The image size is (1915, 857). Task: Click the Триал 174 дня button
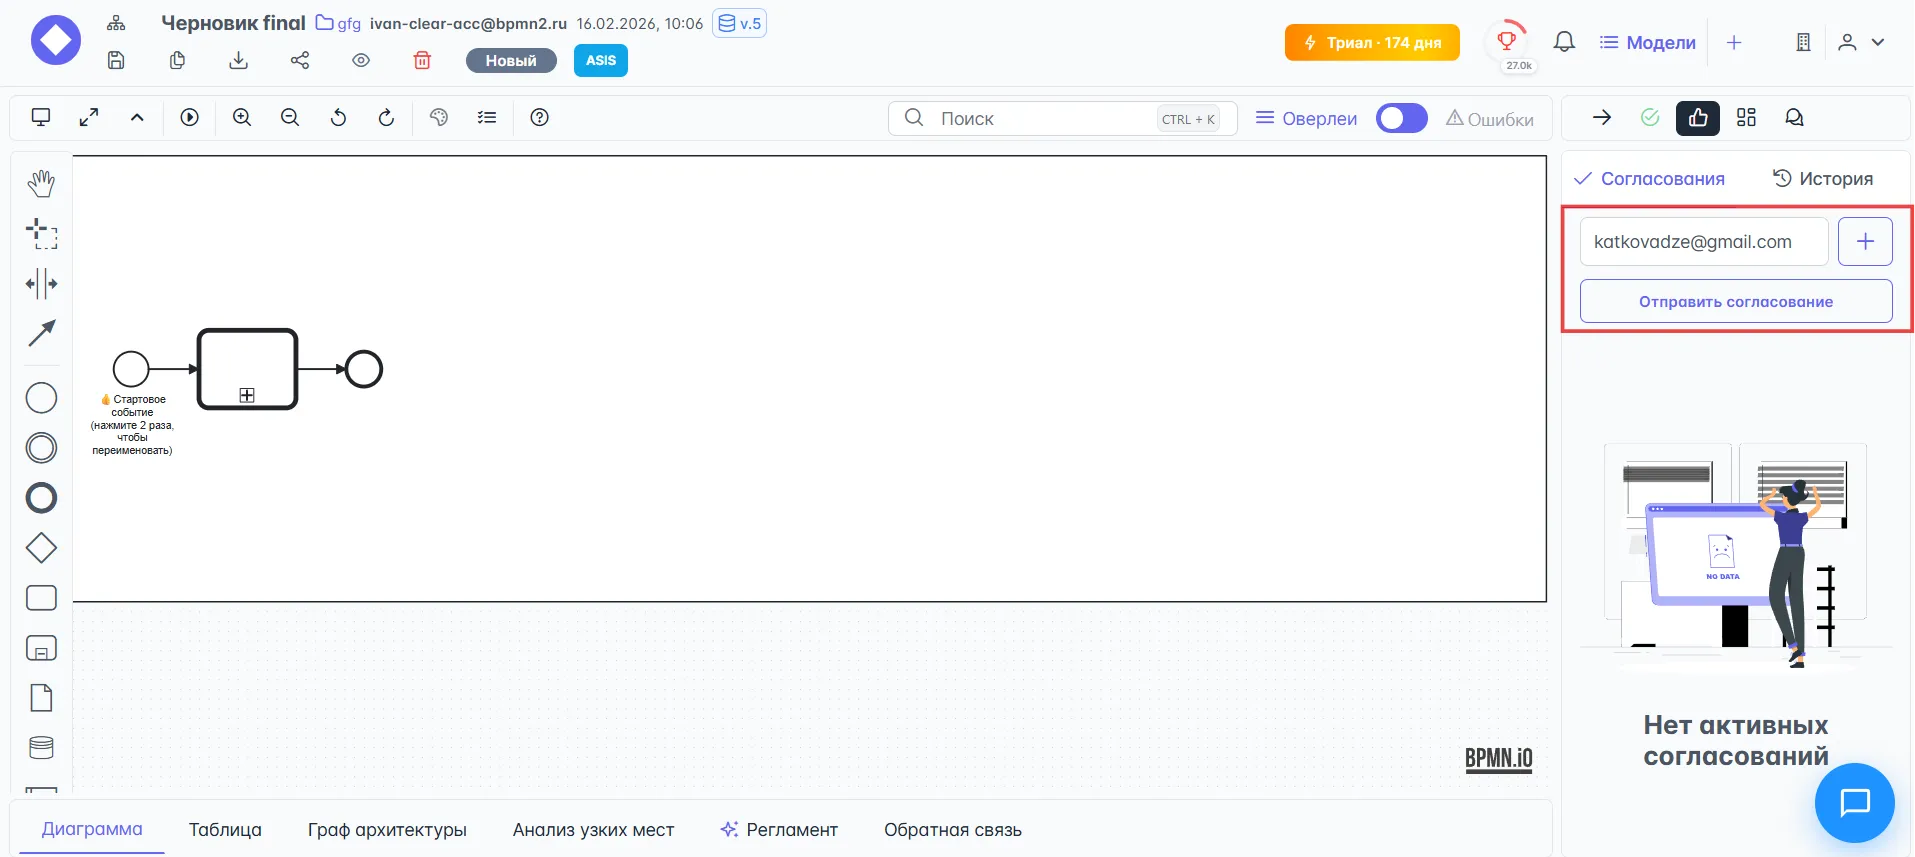tap(1372, 43)
